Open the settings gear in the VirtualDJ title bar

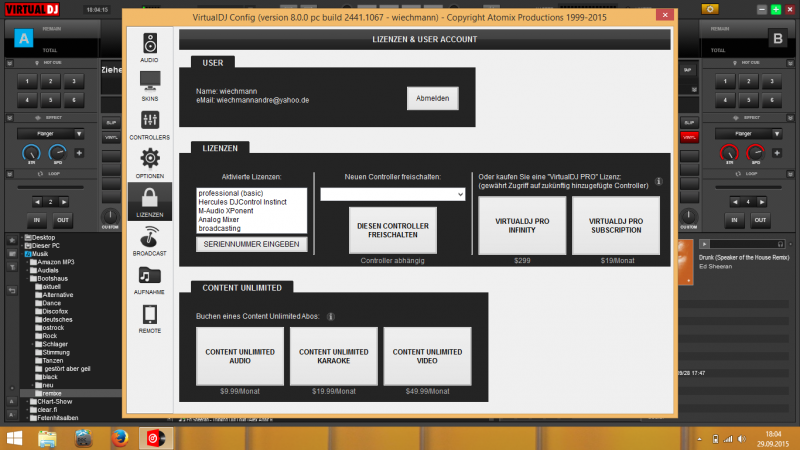coord(710,9)
